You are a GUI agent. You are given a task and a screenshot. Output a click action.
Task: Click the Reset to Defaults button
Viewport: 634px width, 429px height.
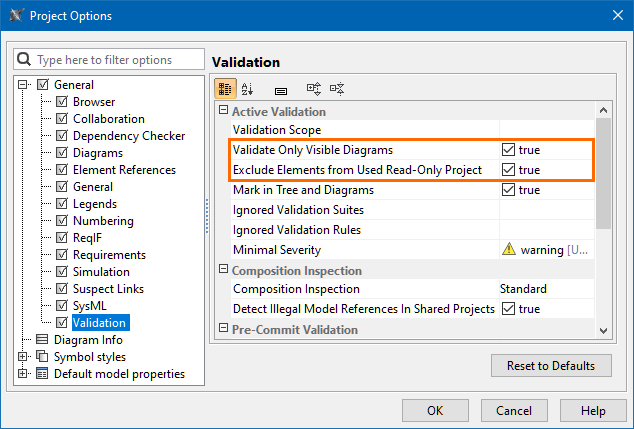coord(551,365)
